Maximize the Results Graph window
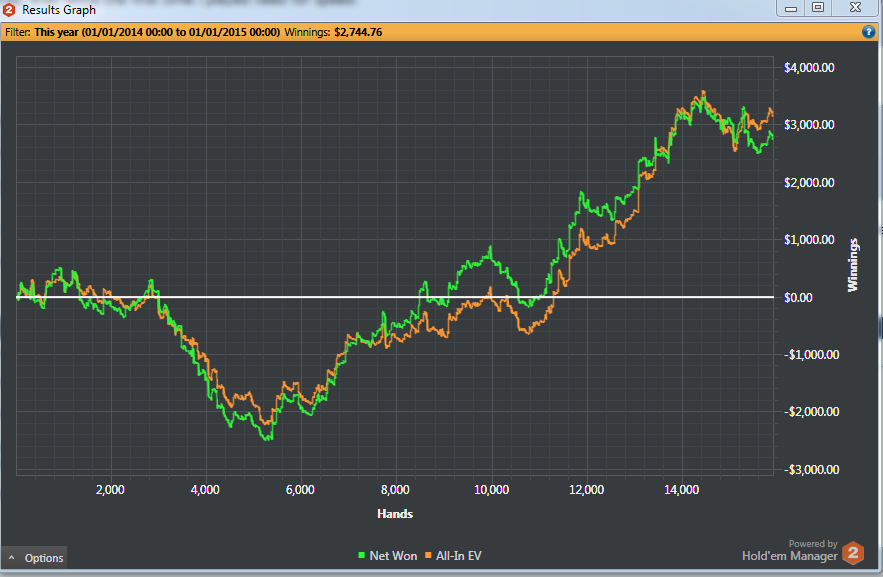This screenshot has width=883, height=577. [x=818, y=8]
